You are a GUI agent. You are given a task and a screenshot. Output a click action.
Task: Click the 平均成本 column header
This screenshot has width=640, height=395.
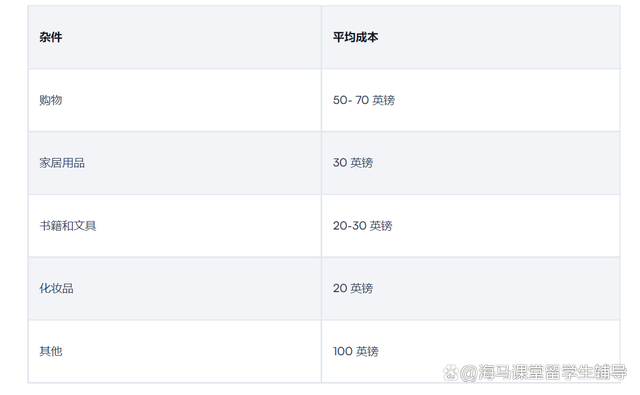point(355,37)
